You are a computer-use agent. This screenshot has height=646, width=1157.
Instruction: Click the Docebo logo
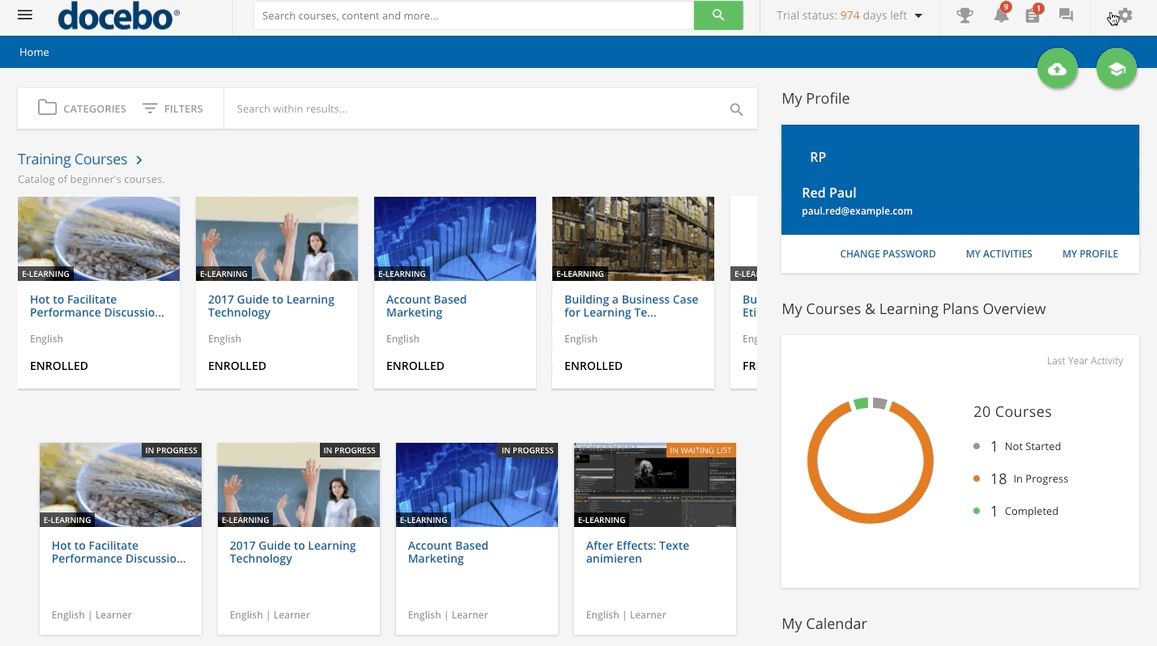click(118, 16)
